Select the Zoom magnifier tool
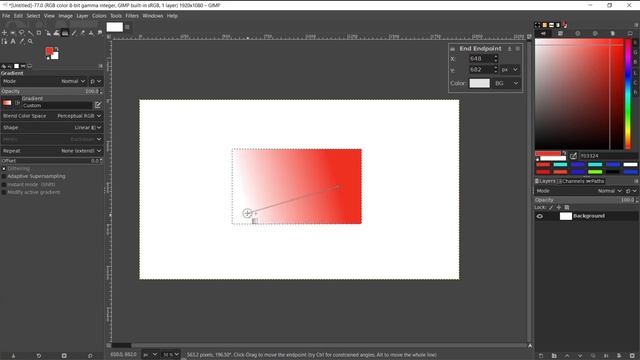This screenshot has width=640, height=360. (30, 41)
